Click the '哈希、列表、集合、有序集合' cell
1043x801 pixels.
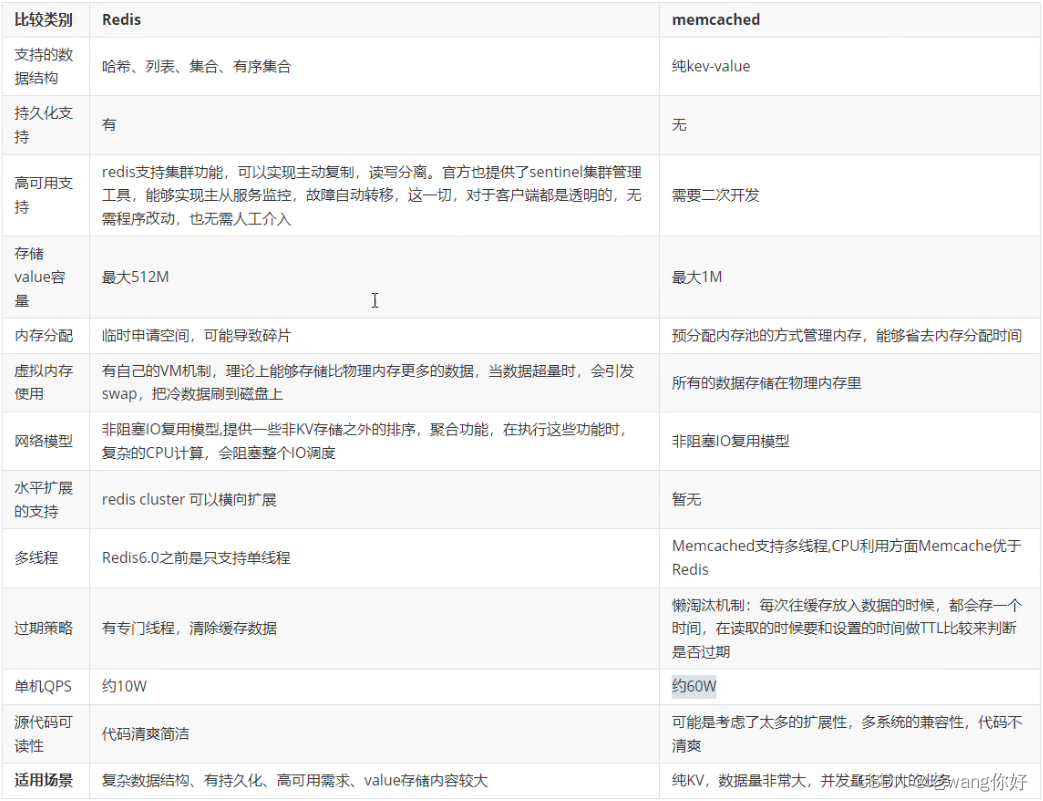[x=196, y=67]
